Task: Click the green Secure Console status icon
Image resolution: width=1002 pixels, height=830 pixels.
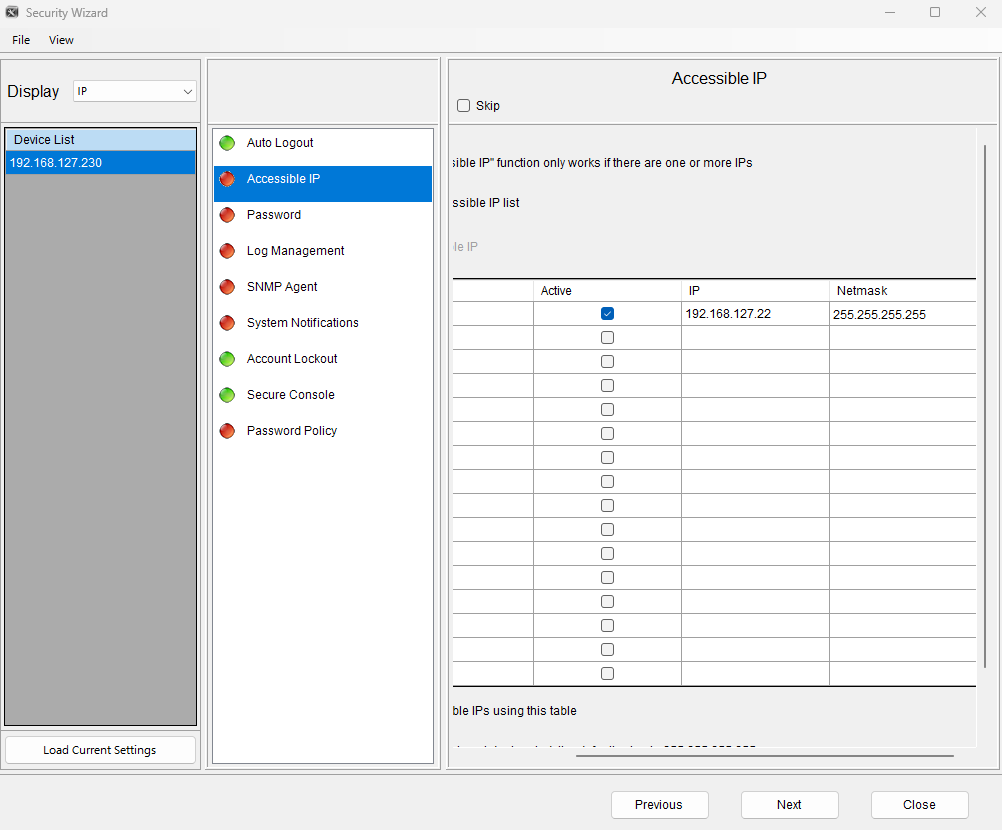Action: pyautogui.click(x=227, y=395)
